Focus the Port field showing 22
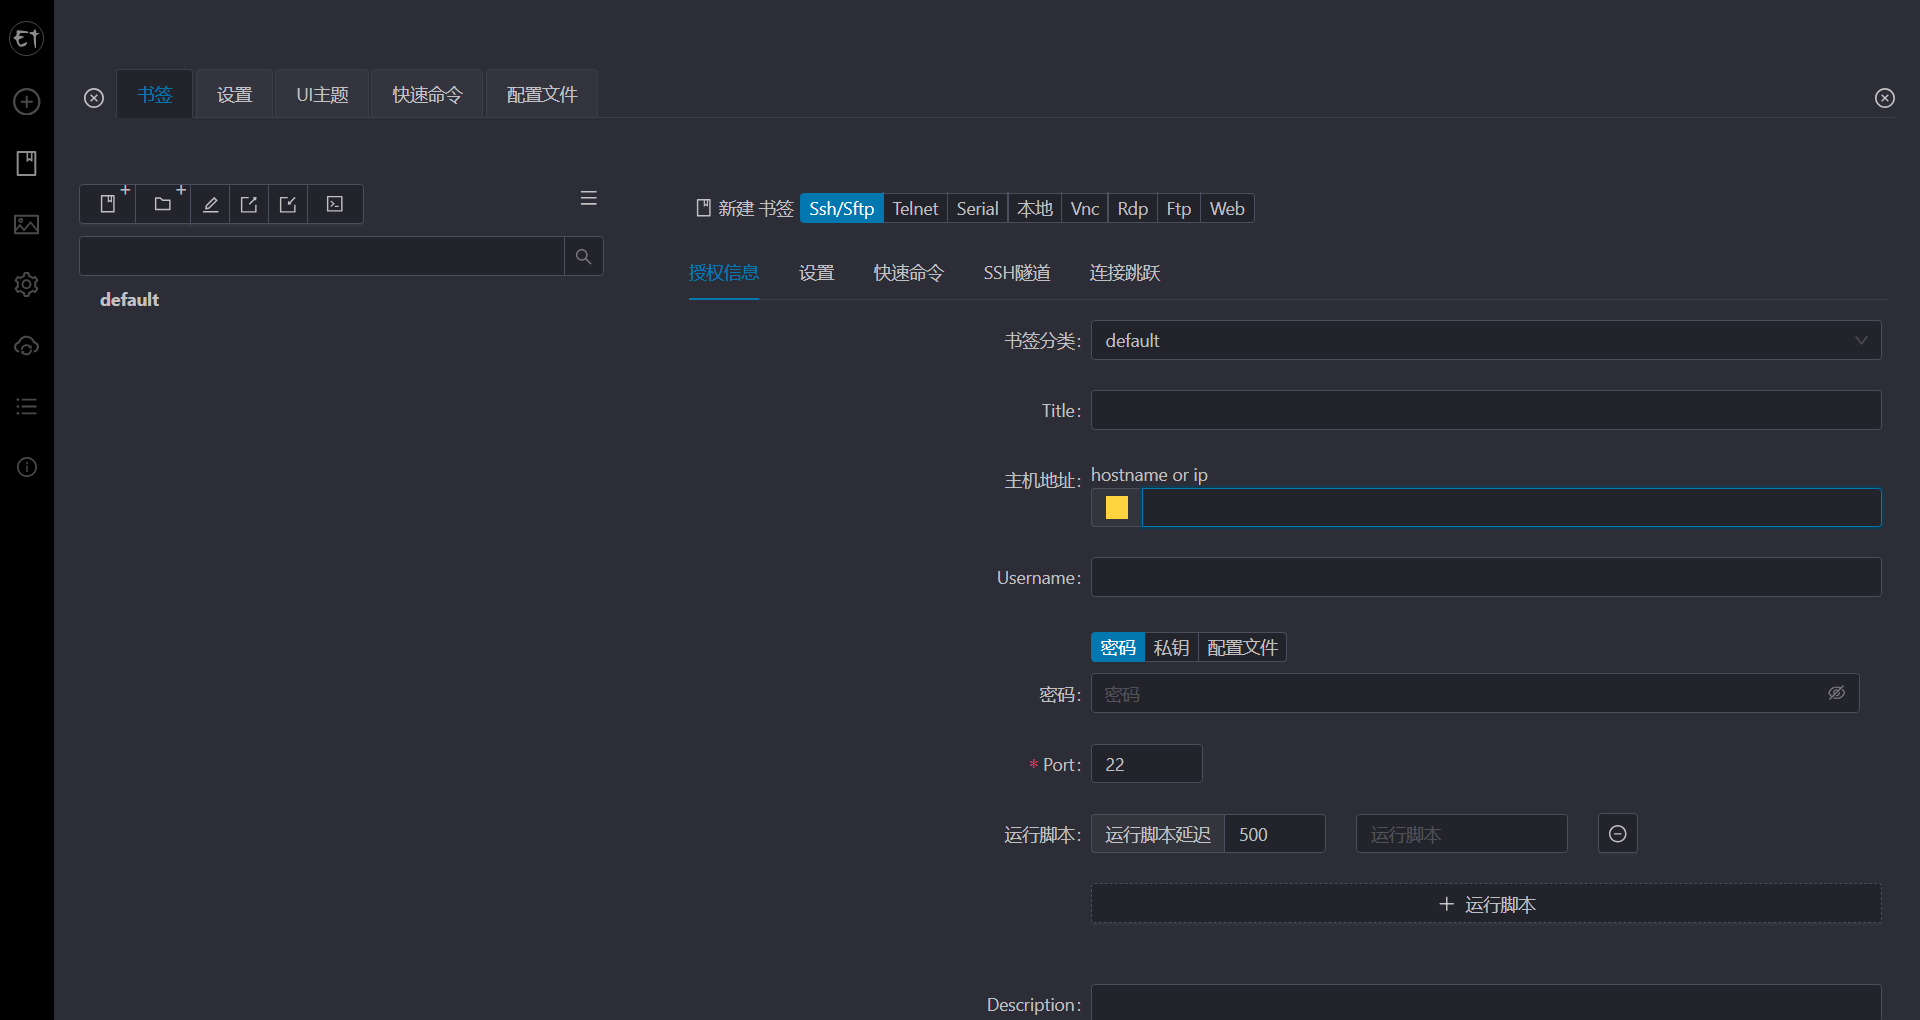This screenshot has width=1920, height=1020. click(1146, 764)
